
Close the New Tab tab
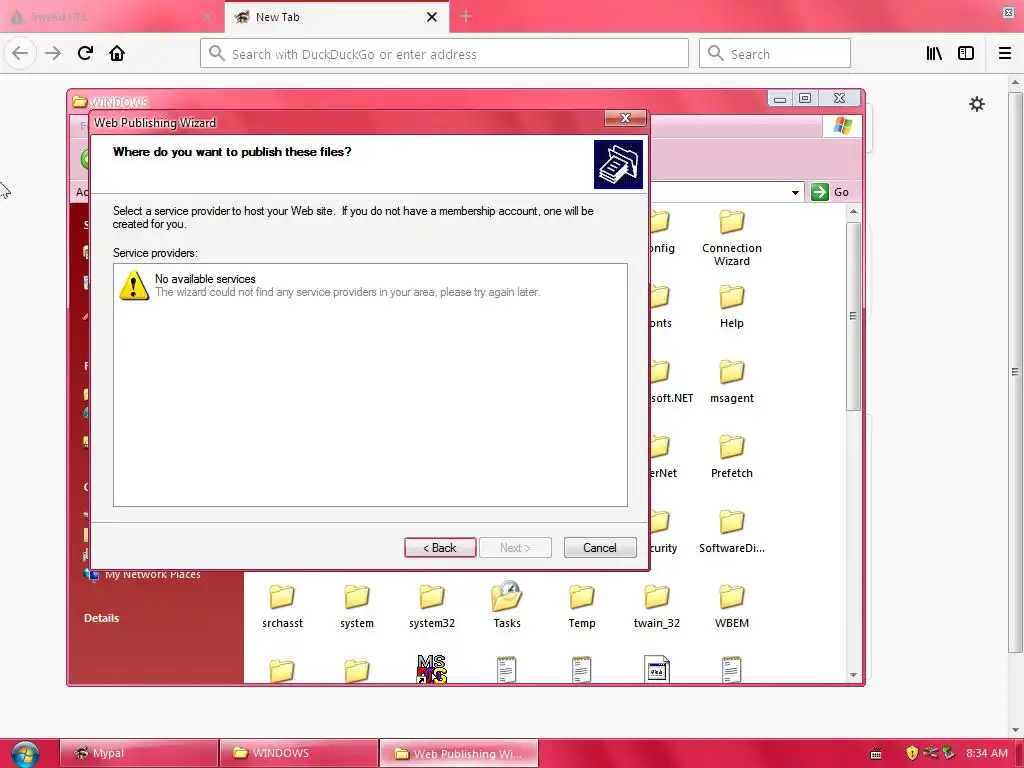point(432,17)
